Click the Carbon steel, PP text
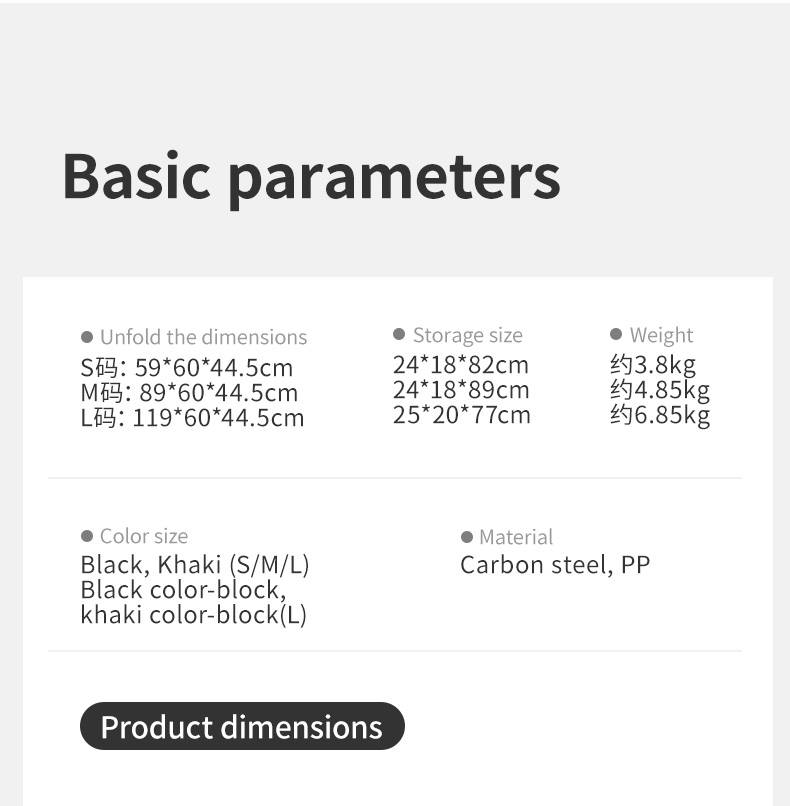Screen dimensions: 790x806 tap(555, 565)
